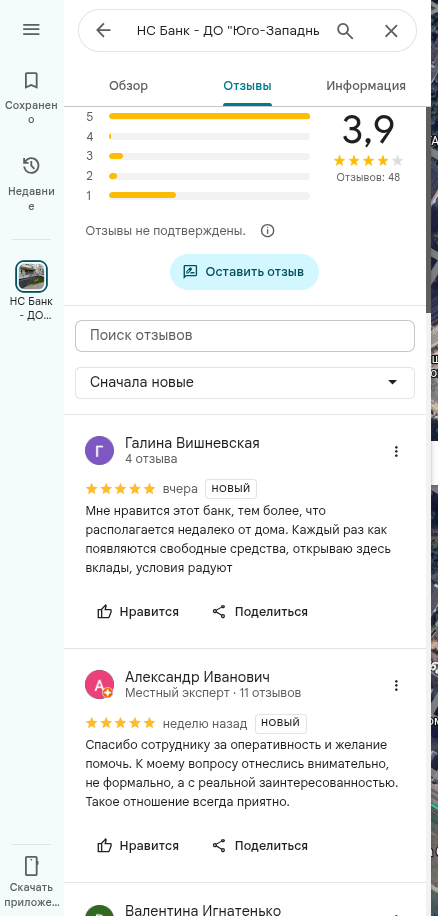Click the search box text НС Банк

228,31
